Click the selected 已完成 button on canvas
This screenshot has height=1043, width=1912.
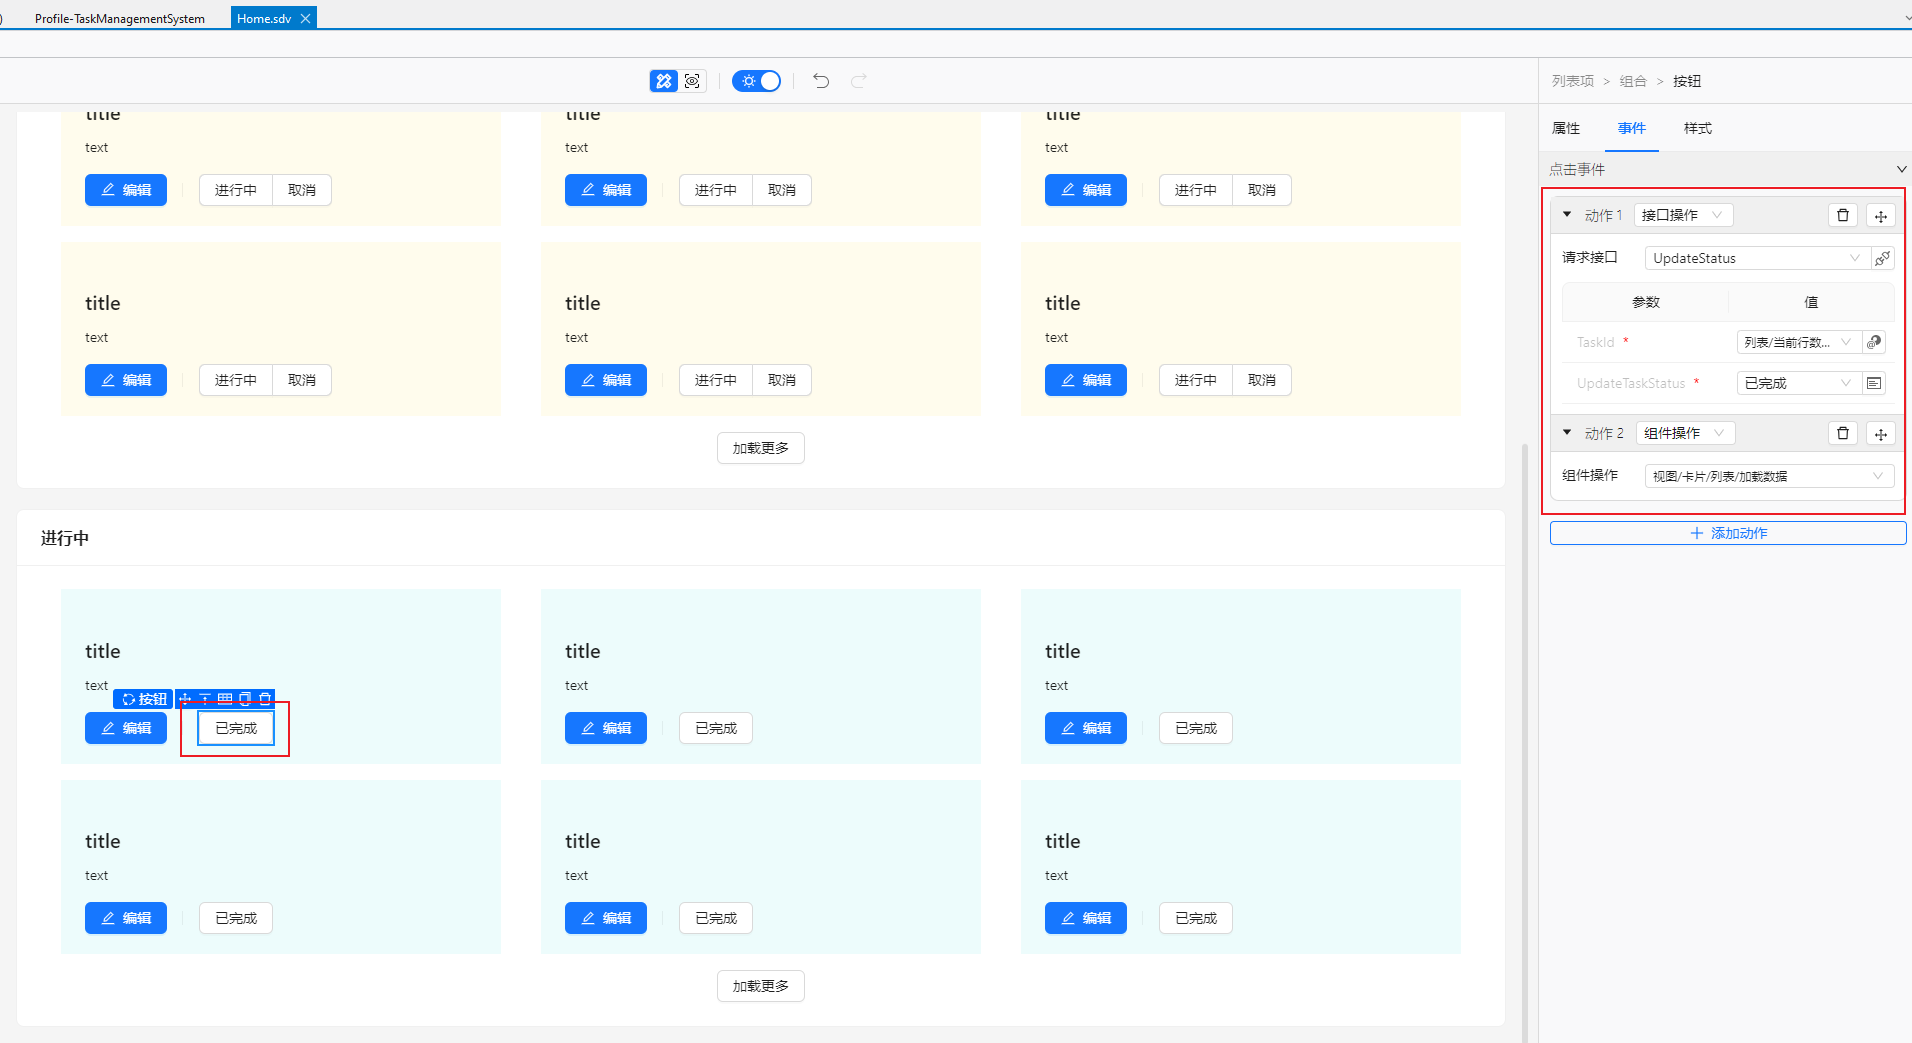236,728
